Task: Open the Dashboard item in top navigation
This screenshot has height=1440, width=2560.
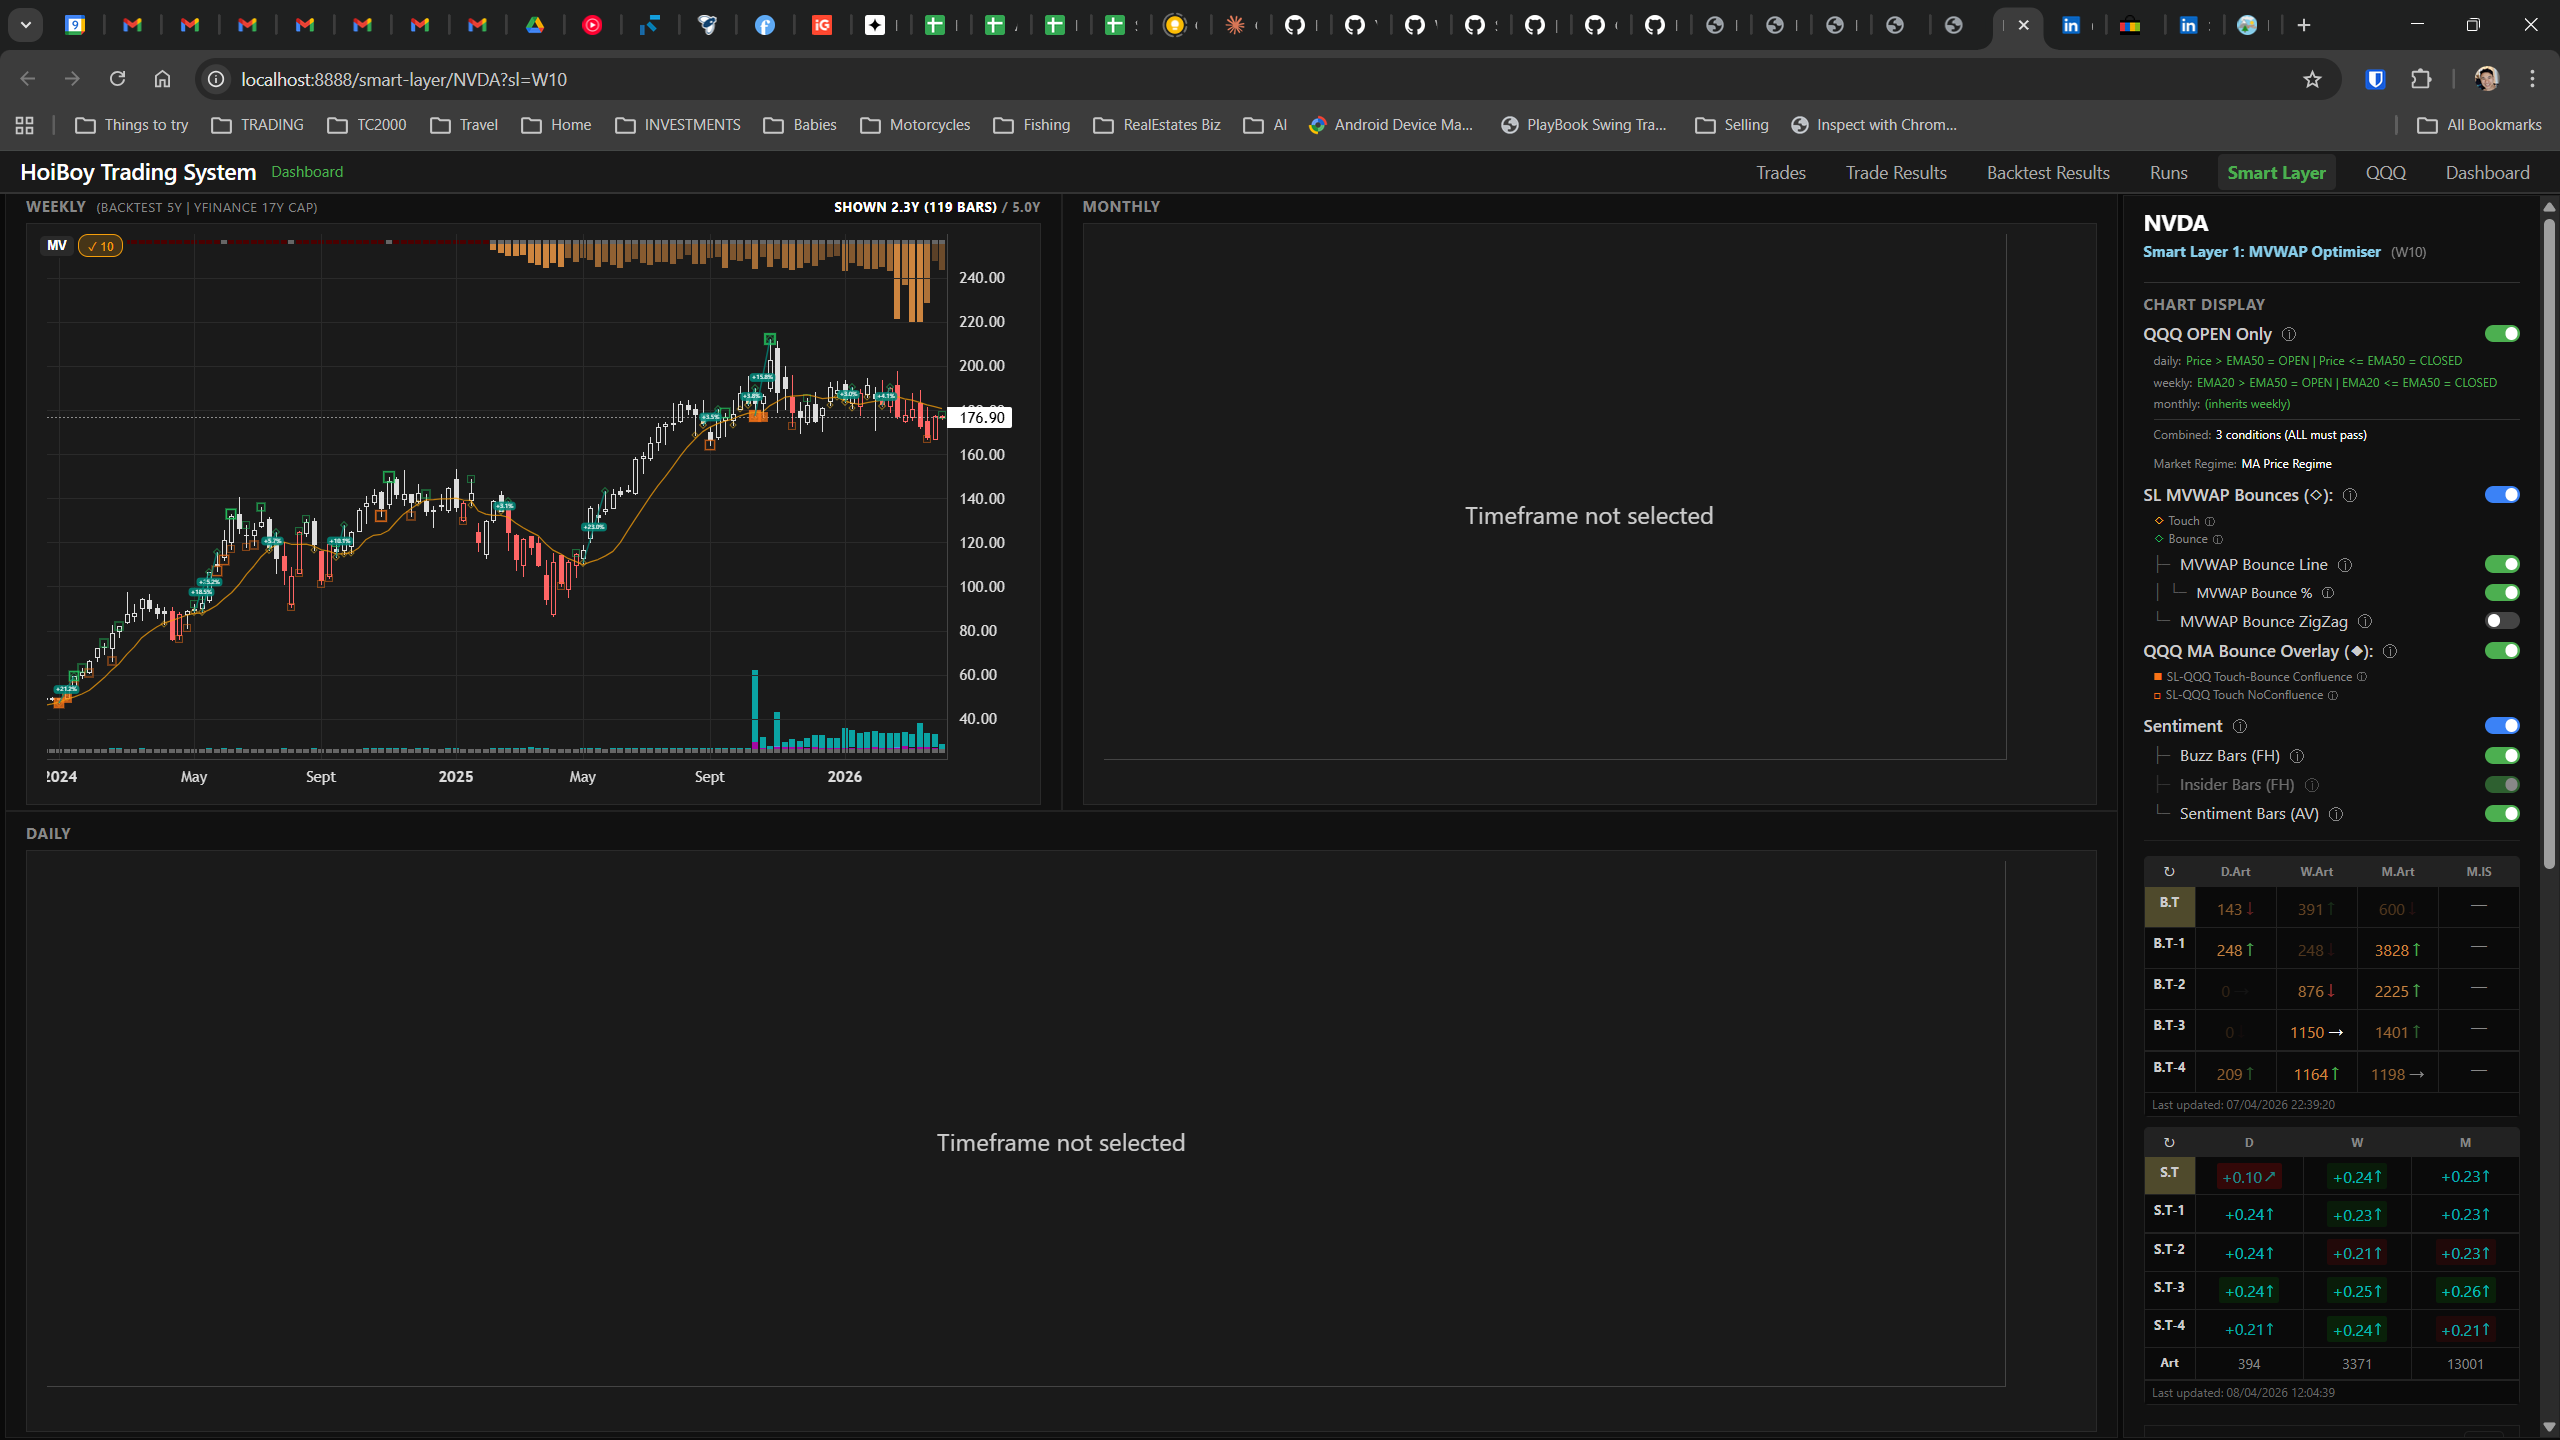Action: (x=2488, y=173)
